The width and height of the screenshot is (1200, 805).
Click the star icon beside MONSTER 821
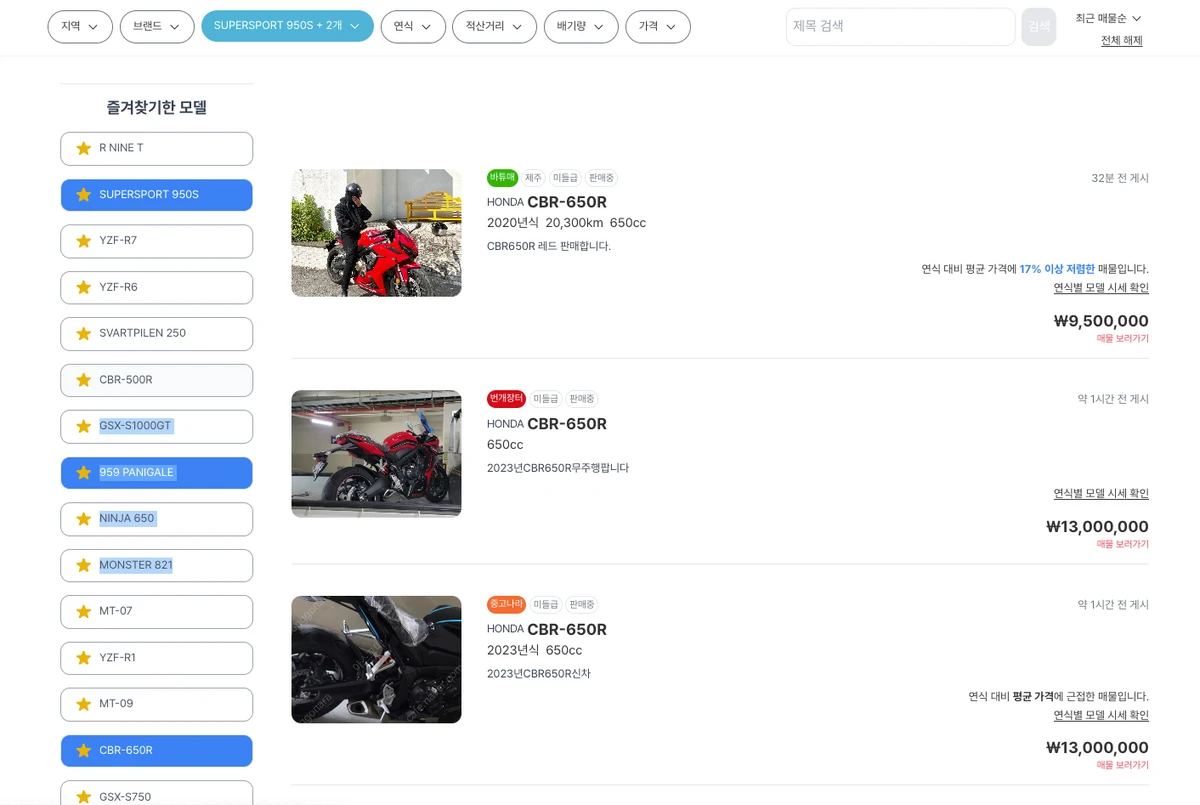coord(84,566)
